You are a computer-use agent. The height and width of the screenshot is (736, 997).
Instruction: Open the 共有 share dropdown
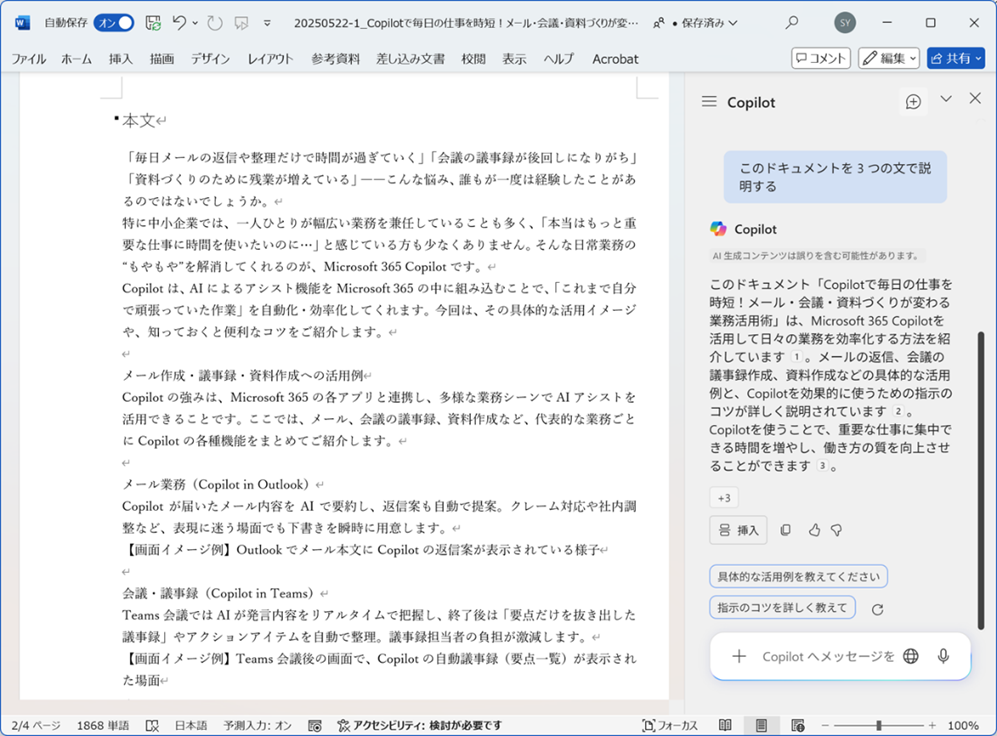coord(956,58)
